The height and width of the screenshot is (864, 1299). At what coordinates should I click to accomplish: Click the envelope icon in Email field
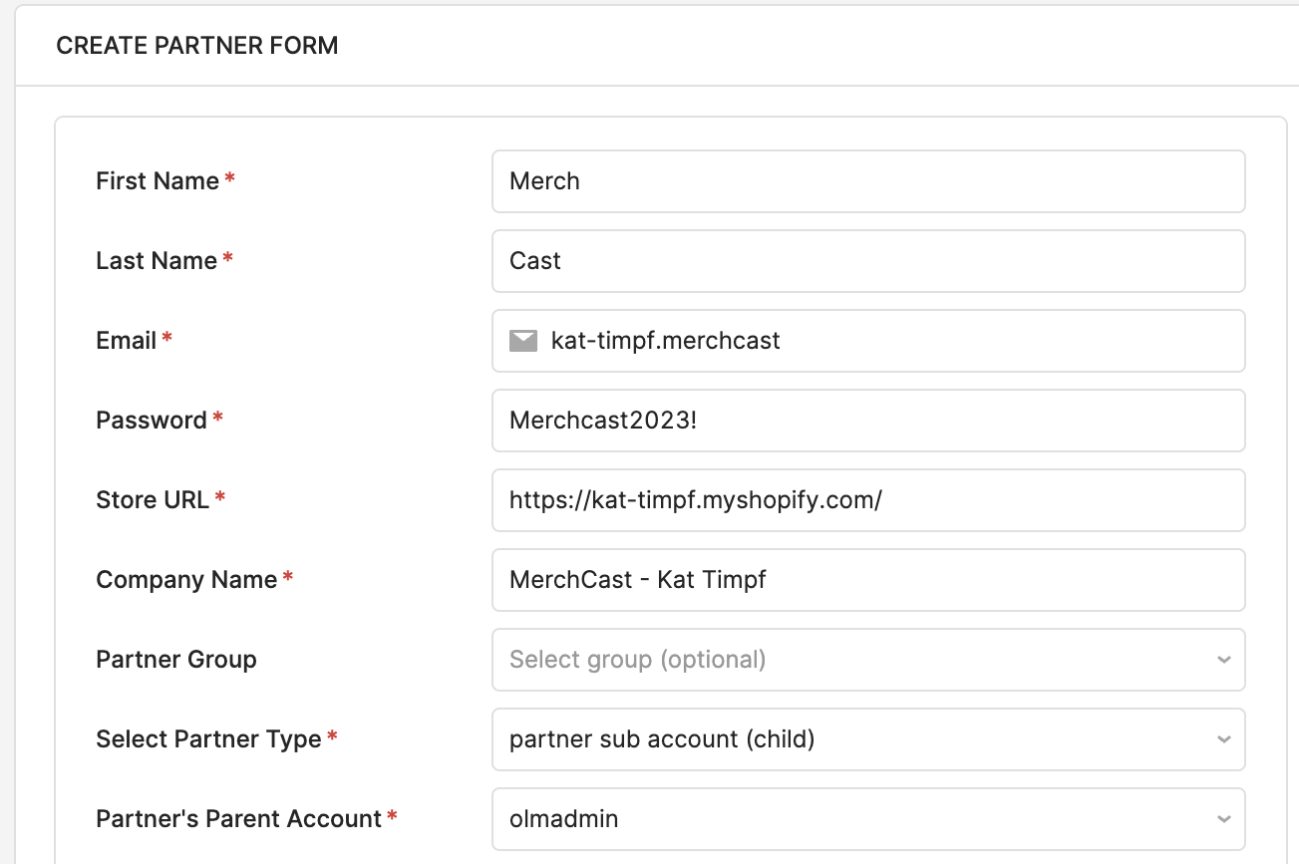(x=523, y=342)
